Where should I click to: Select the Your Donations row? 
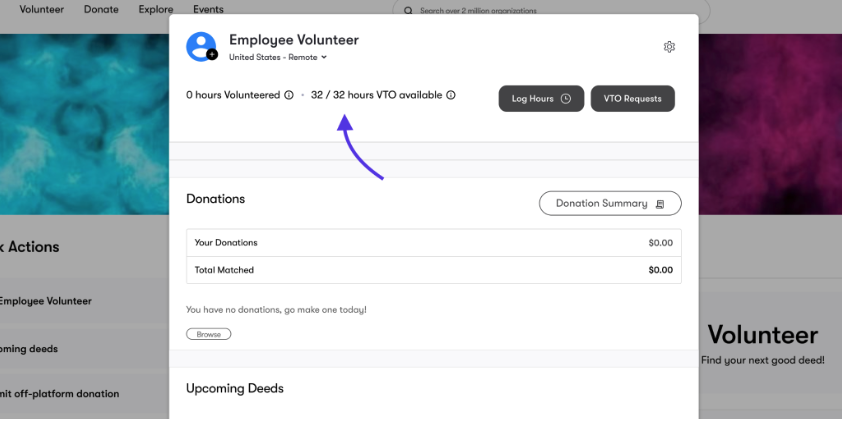coord(434,242)
